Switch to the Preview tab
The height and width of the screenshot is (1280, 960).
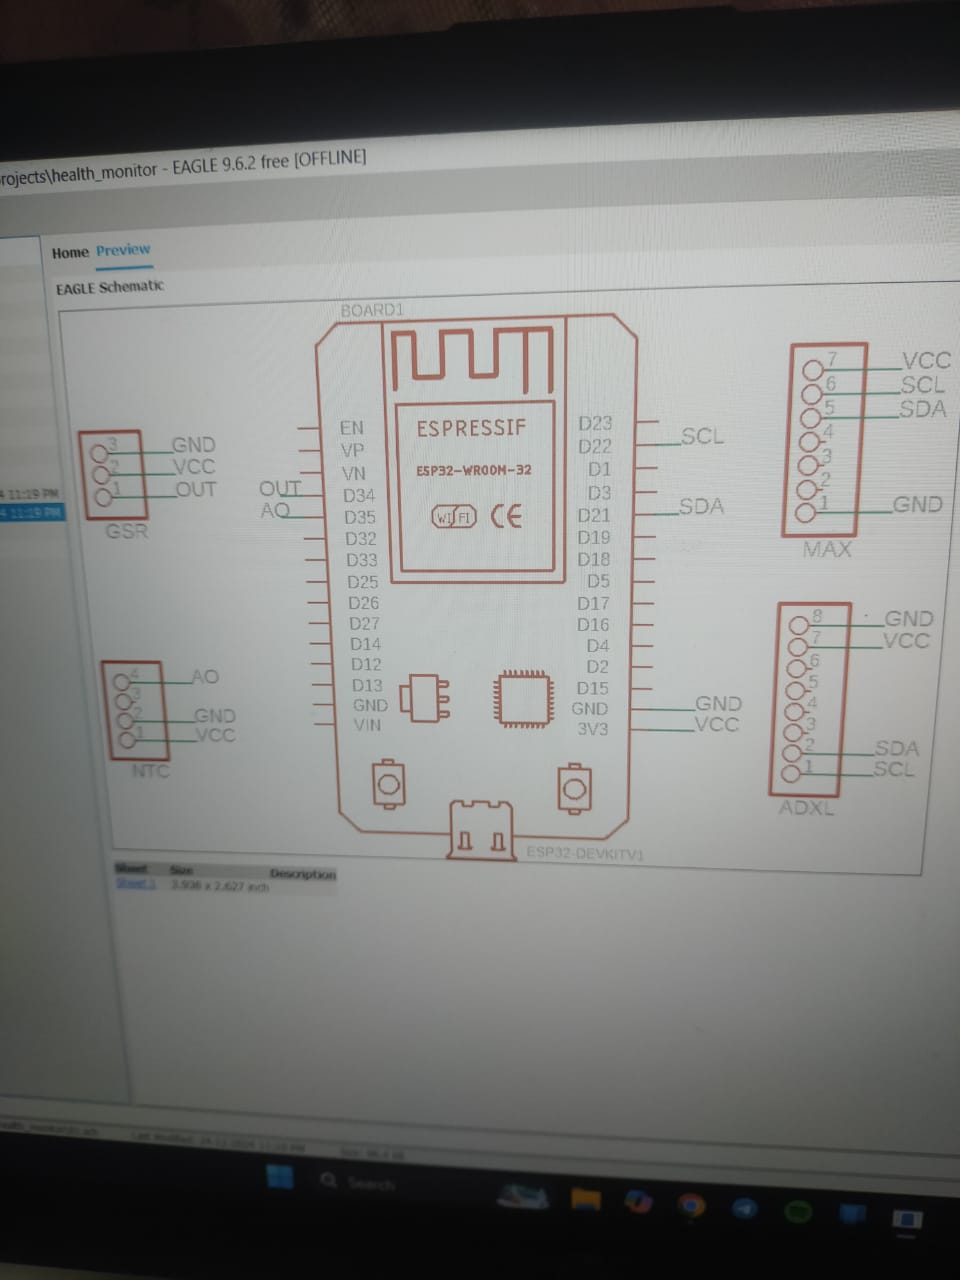click(x=123, y=250)
